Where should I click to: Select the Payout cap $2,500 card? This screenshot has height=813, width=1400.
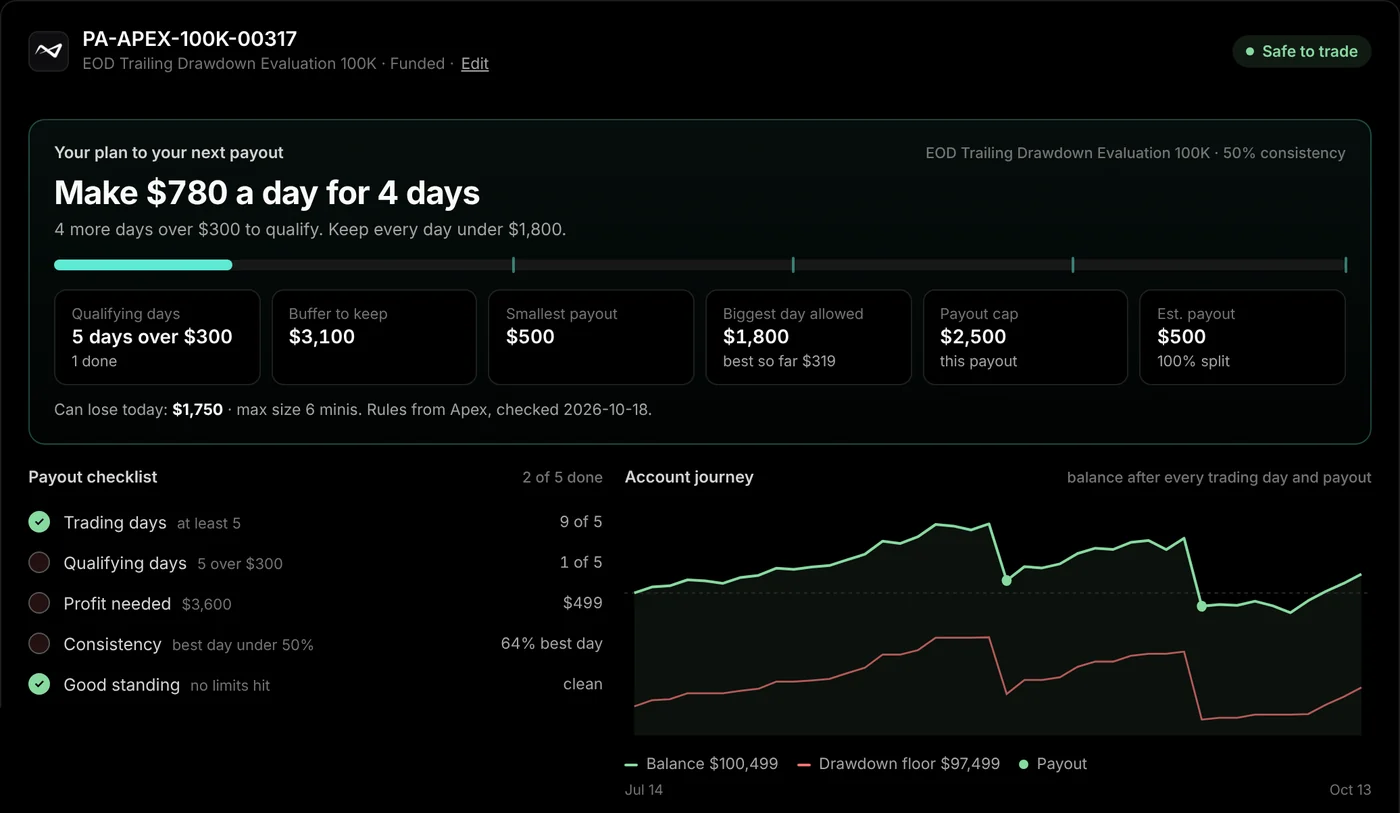coord(1025,337)
